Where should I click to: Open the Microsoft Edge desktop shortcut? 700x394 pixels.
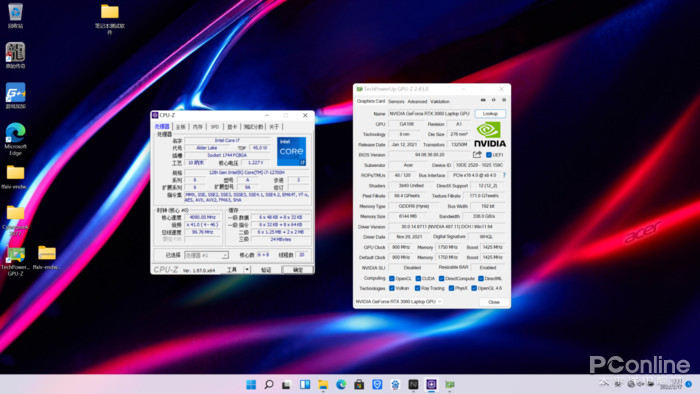pyautogui.click(x=15, y=139)
